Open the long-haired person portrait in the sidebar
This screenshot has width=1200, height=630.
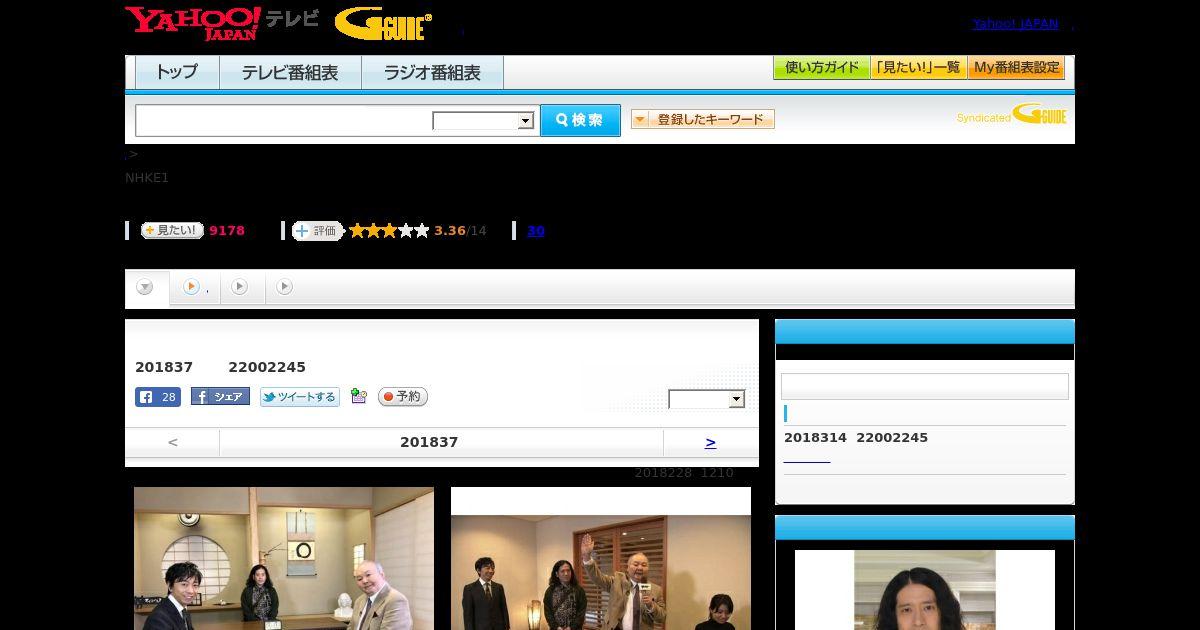tap(925, 590)
